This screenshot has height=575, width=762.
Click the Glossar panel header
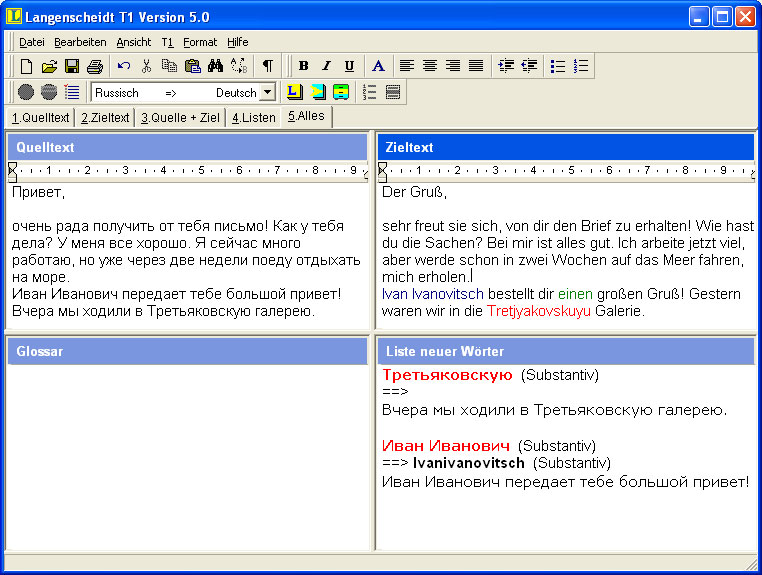[x=187, y=351]
